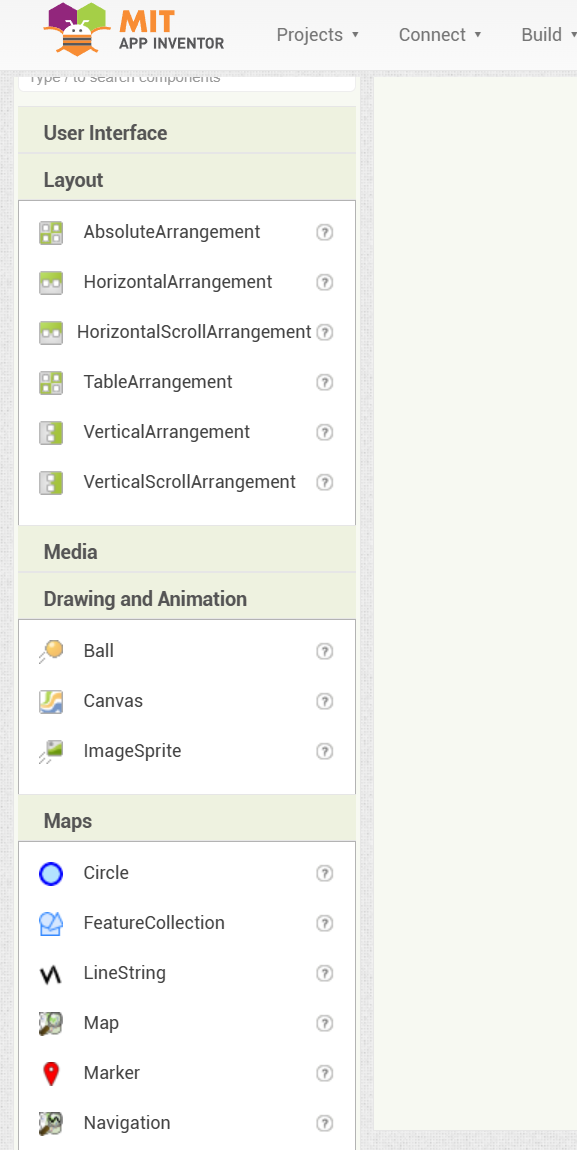Click the Map label
Screen dimensions: 577x1150
[x=101, y=1022]
